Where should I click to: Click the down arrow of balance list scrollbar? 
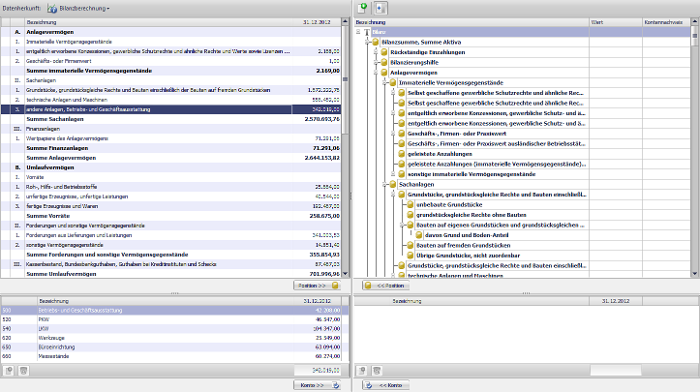point(345,274)
